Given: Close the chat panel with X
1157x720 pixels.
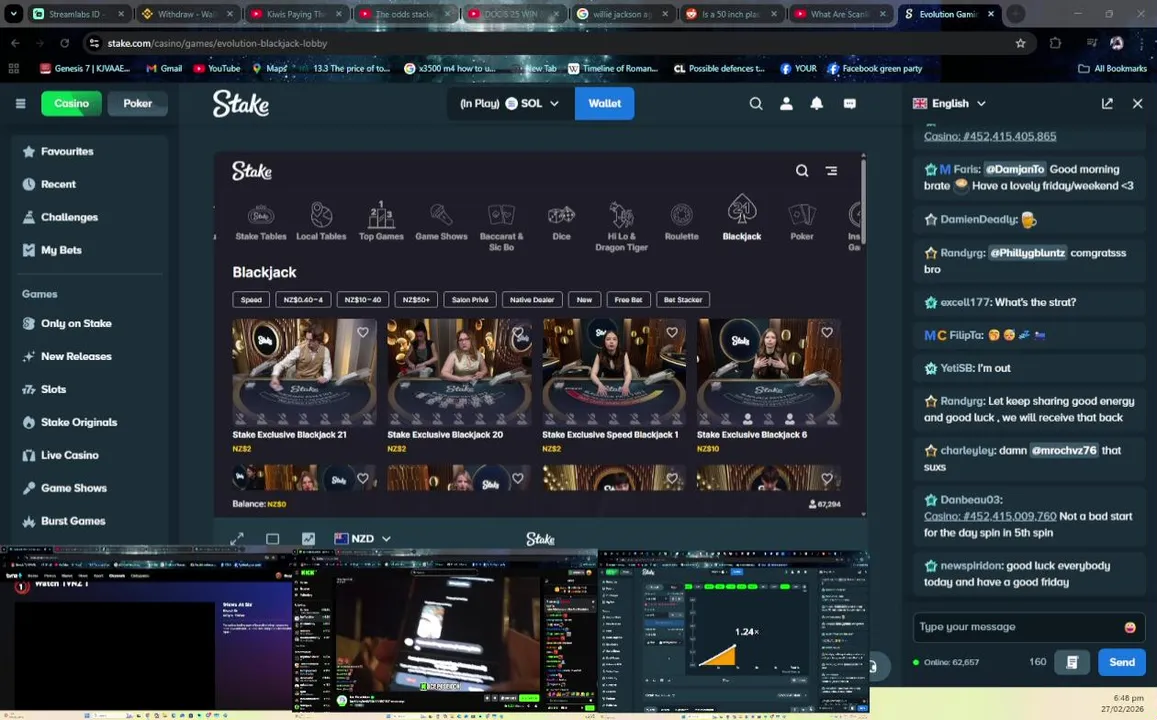Looking at the screenshot, I should point(1137,104).
